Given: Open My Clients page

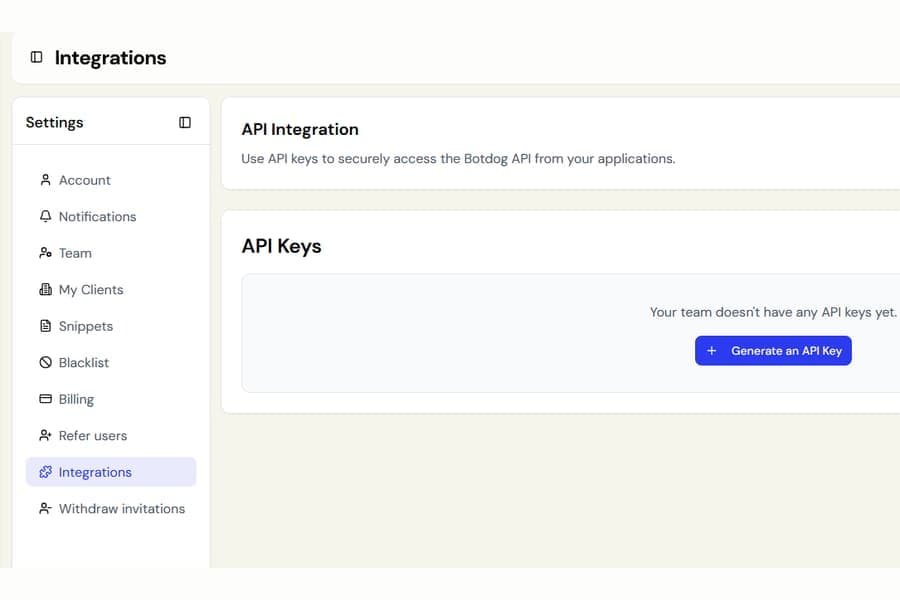Looking at the screenshot, I should [x=111, y=289].
